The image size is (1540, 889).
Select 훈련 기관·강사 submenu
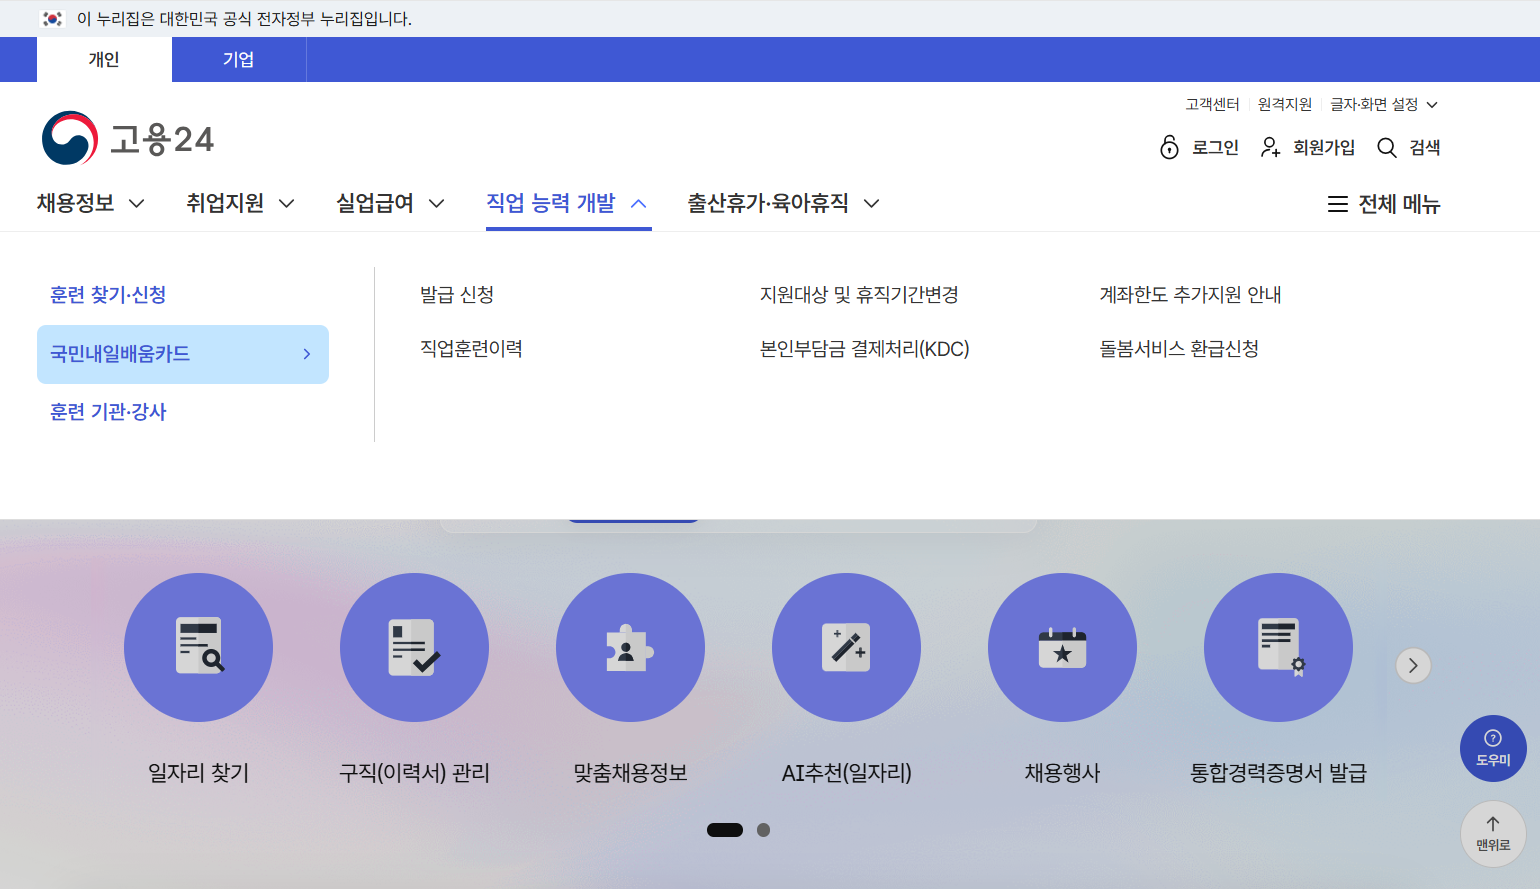(108, 412)
